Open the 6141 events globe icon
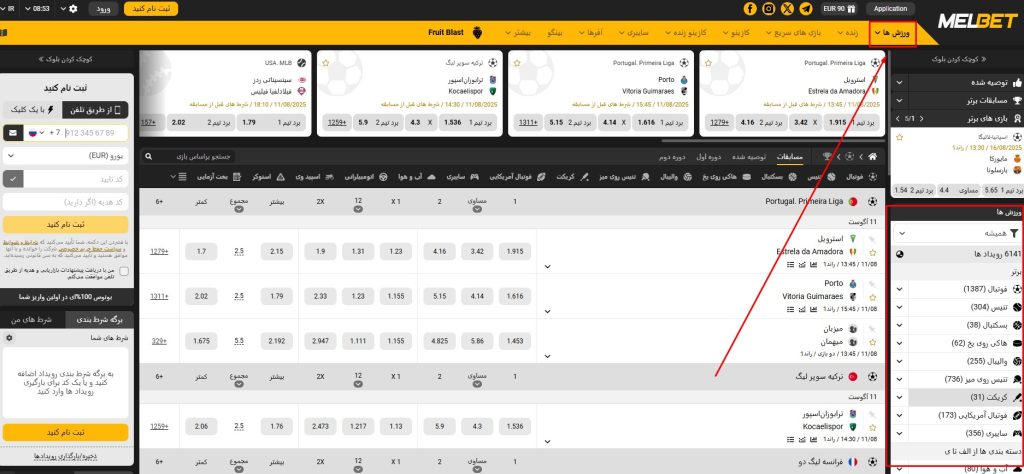 coord(900,253)
